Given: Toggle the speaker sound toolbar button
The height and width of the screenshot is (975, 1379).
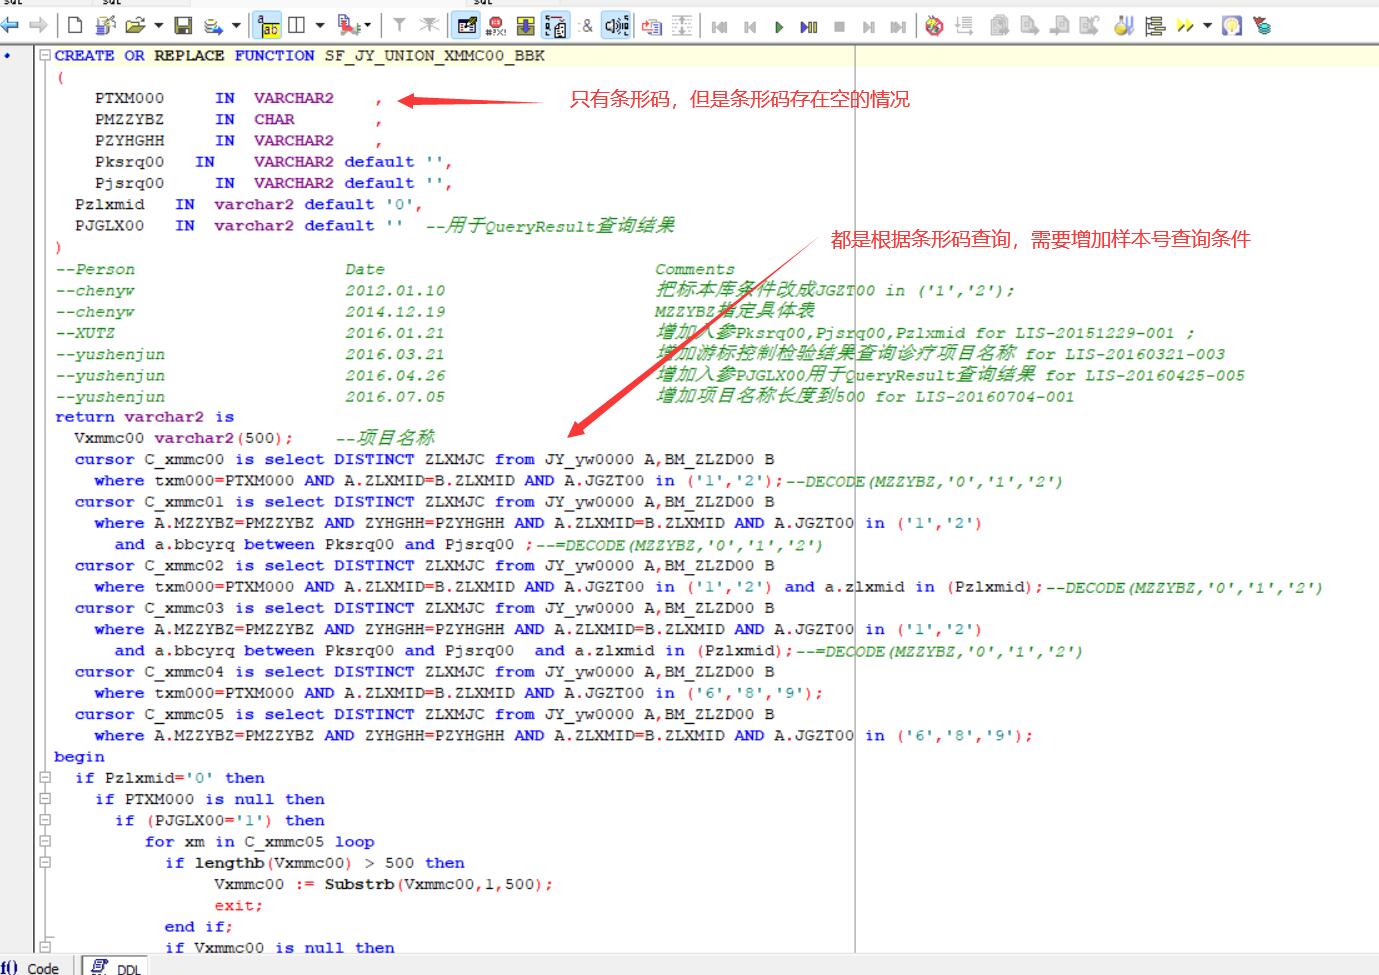Looking at the screenshot, I should tap(616, 26).
